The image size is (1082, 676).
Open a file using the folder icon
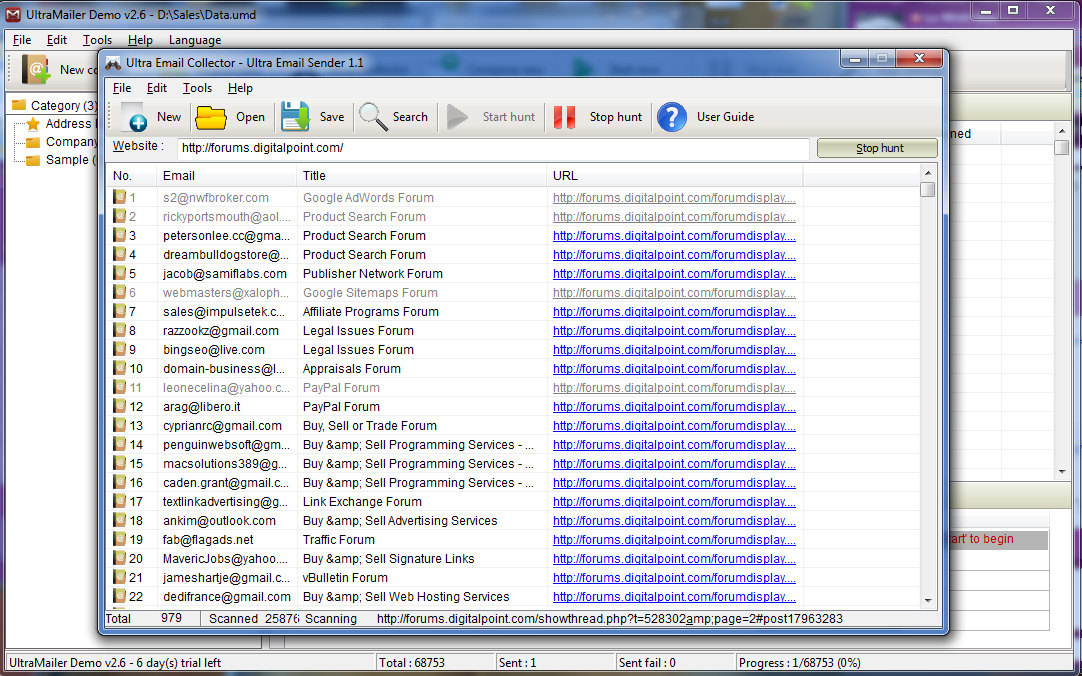(211, 117)
